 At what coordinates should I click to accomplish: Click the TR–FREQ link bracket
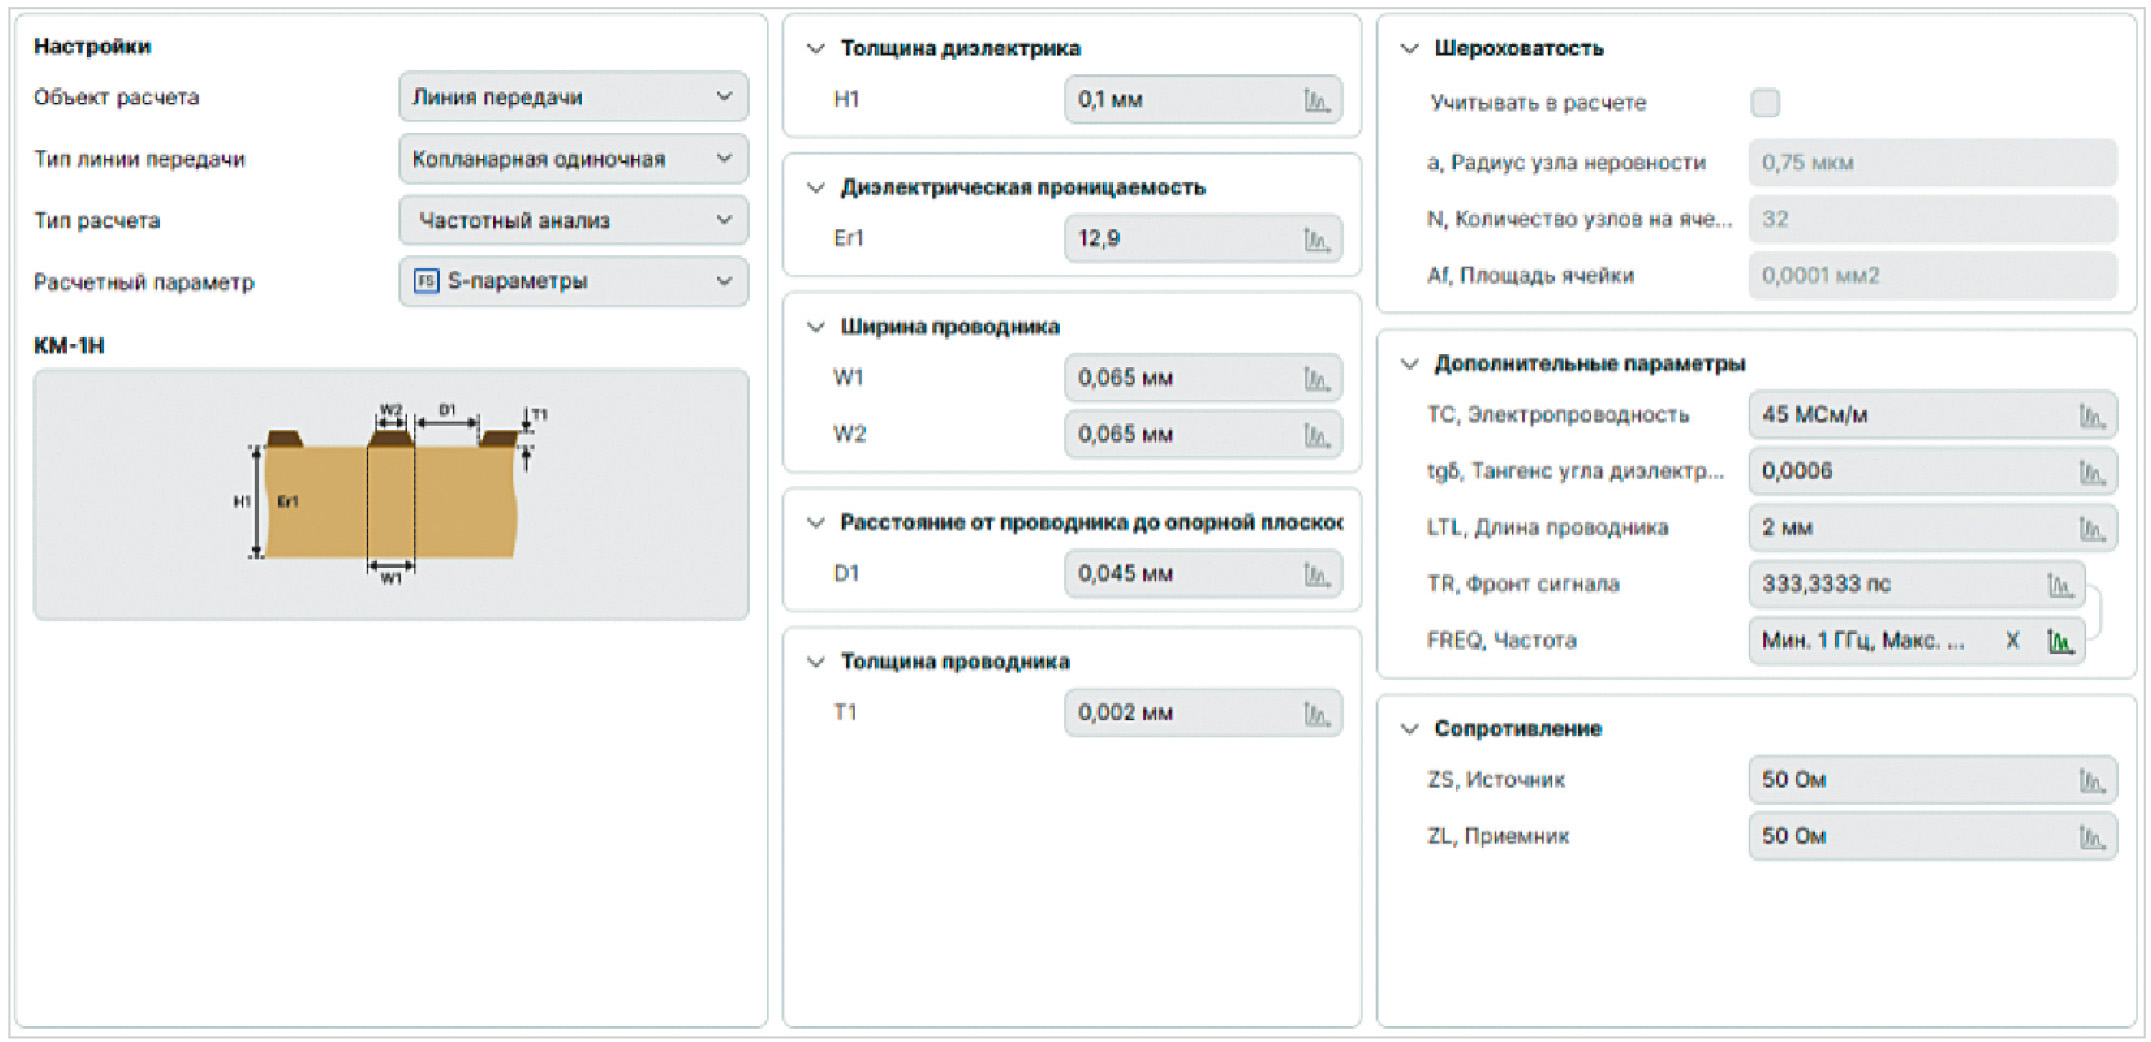pos(2094,612)
